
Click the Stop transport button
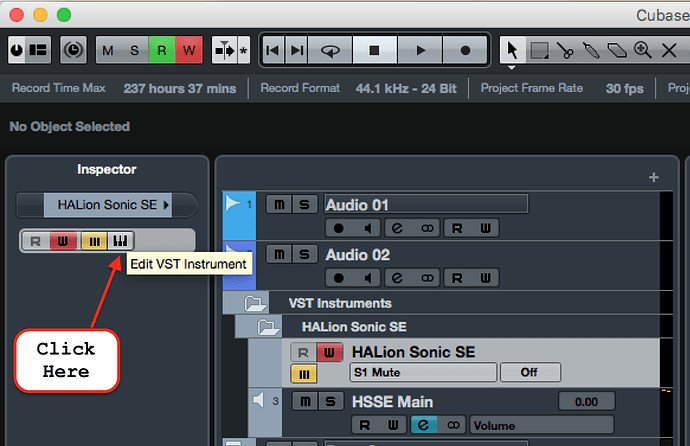[x=374, y=51]
